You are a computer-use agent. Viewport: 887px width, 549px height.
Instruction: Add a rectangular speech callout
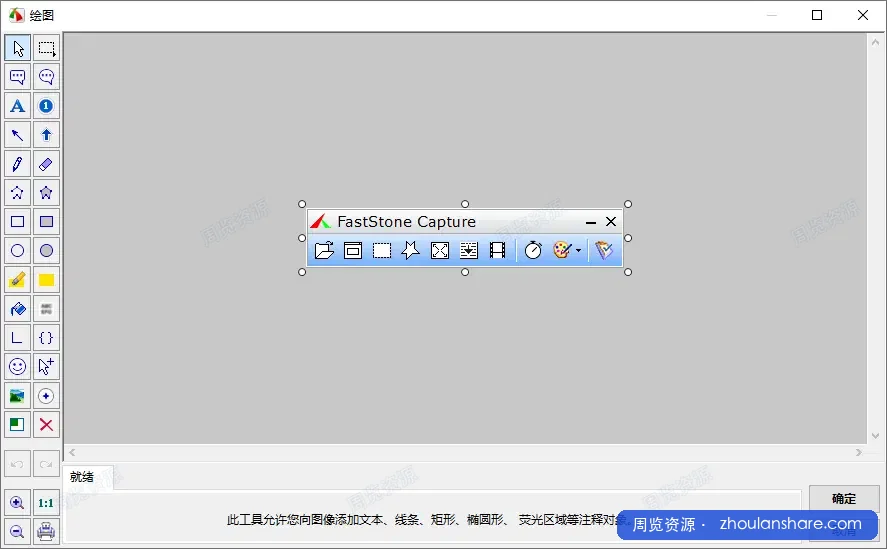point(18,77)
